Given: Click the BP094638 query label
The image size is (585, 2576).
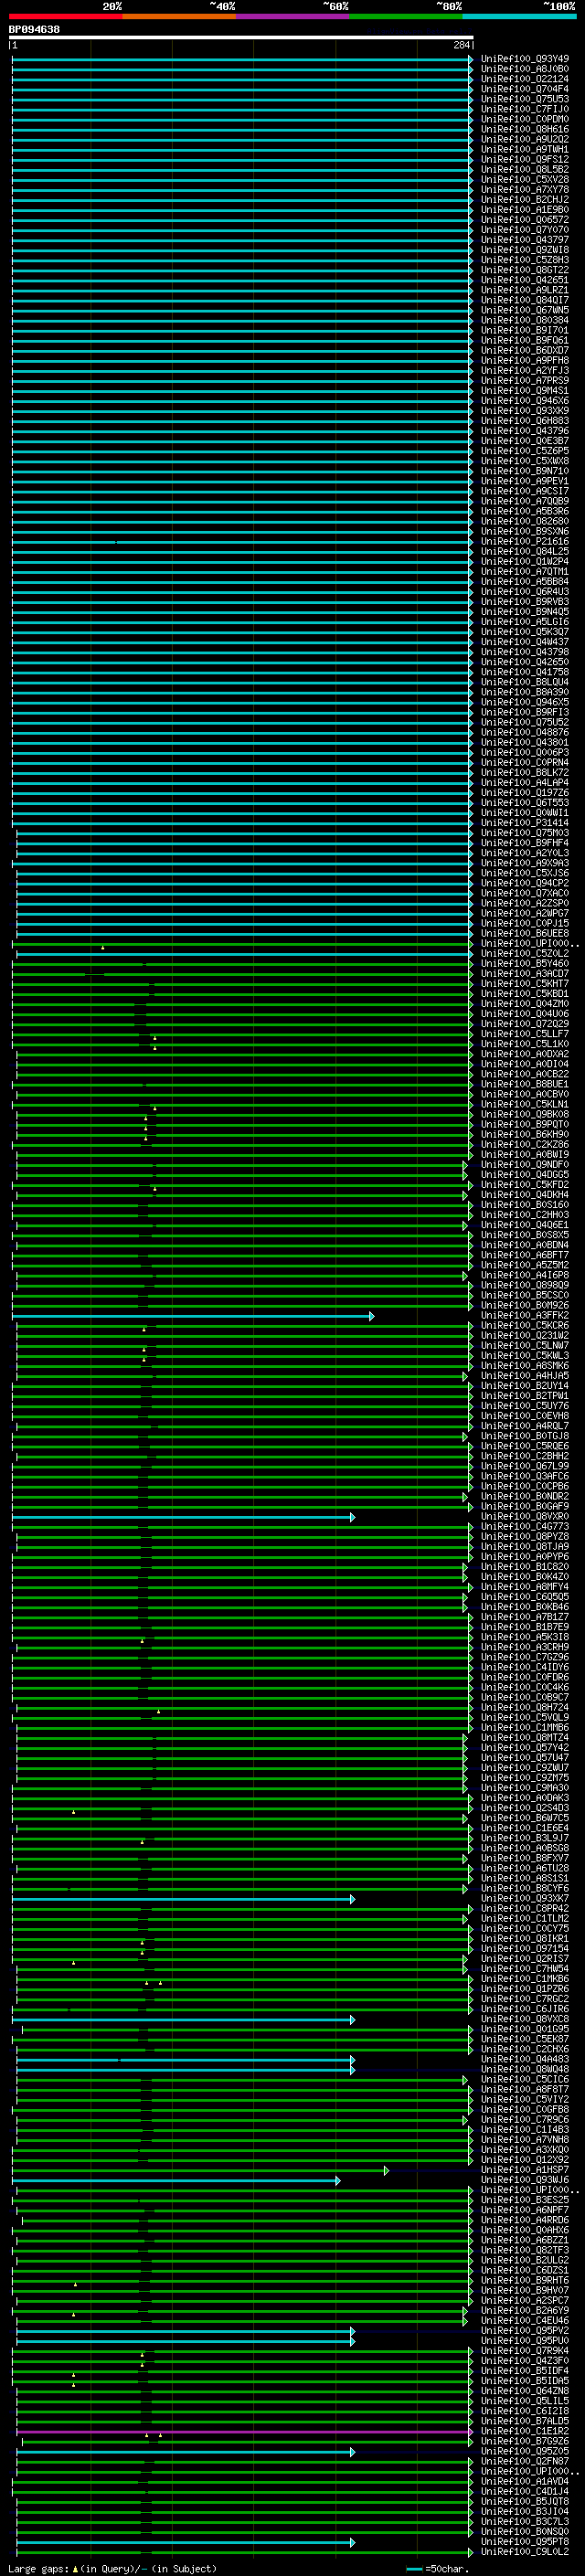Looking at the screenshot, I should point(34,30).
